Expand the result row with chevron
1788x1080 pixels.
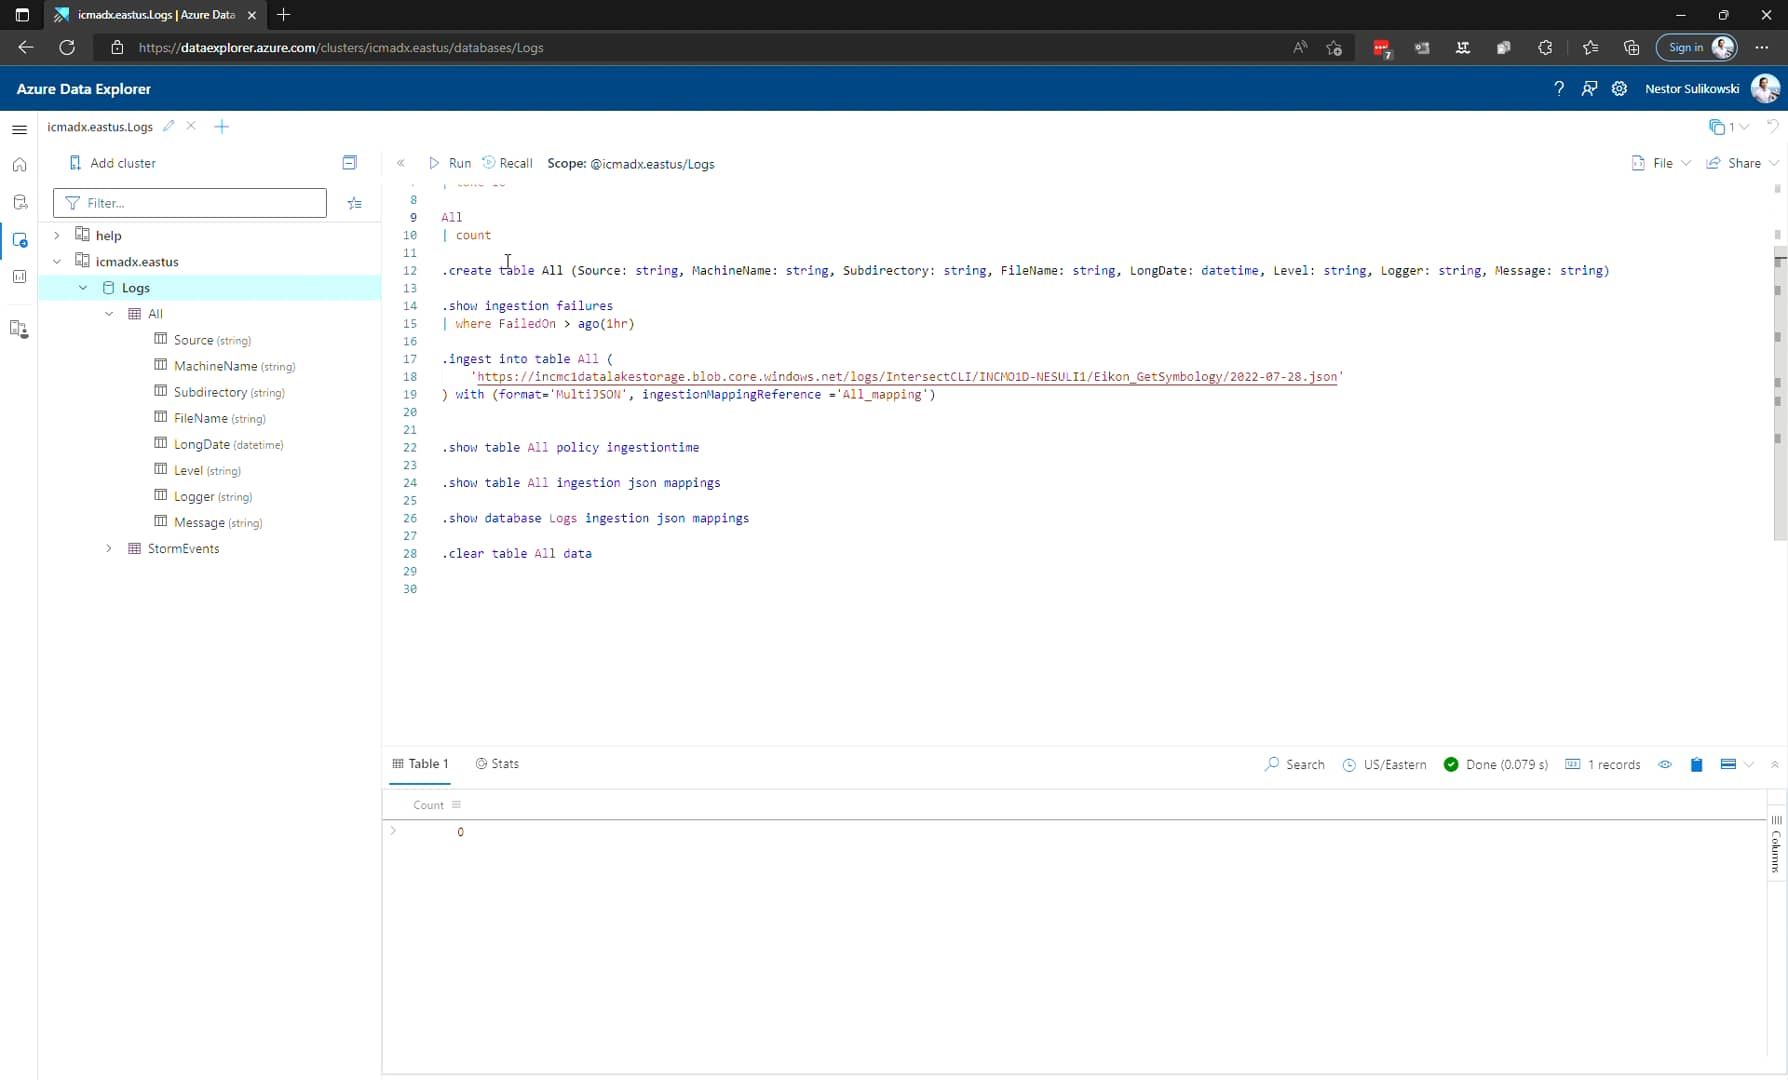pyautogui.click(x=393, y=831)
